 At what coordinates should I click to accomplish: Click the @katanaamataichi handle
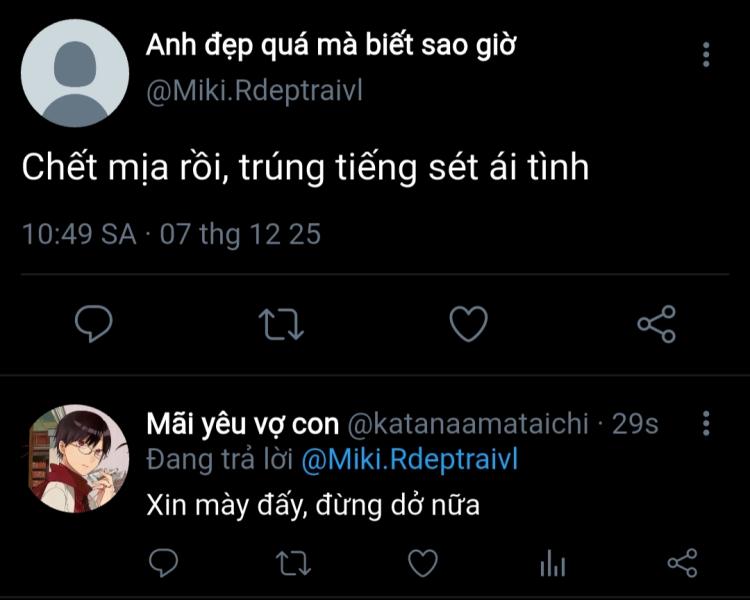click(468, 424)
